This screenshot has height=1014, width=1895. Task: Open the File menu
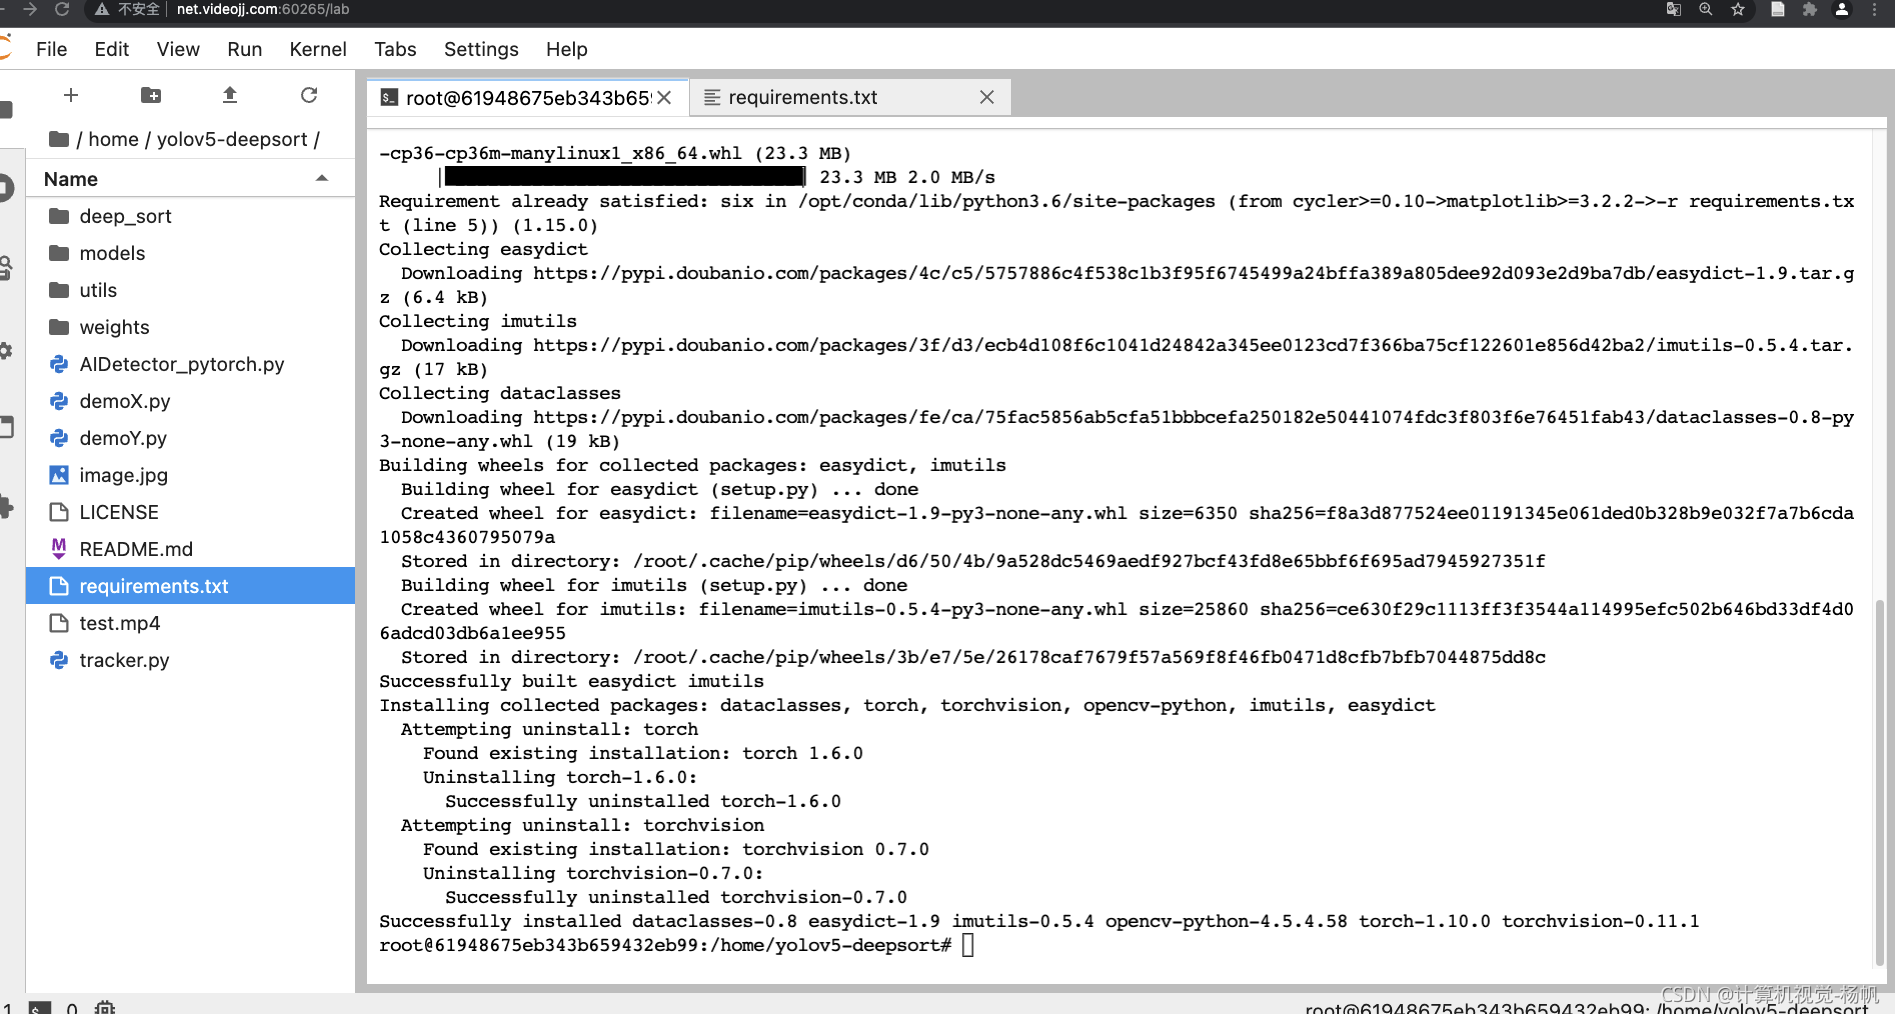[x=52, y=49]
